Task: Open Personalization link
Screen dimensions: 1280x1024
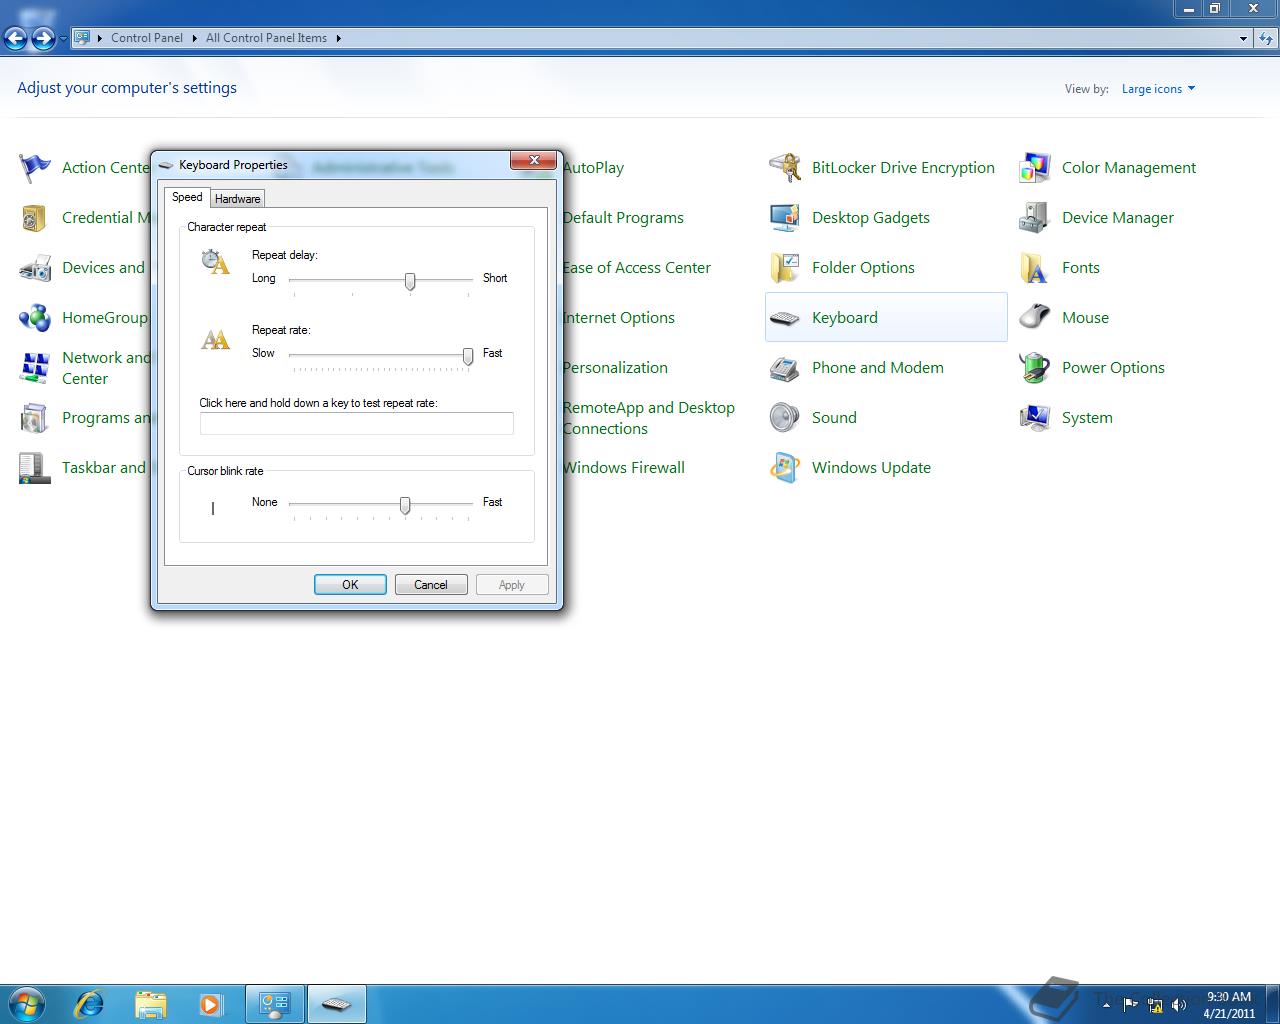Action: point(615,368)
